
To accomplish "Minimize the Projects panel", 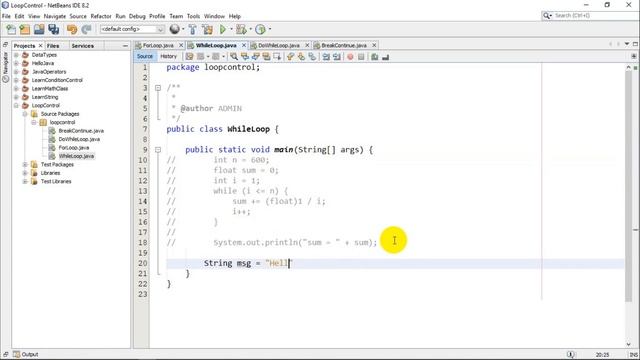I will pos(125,46).
